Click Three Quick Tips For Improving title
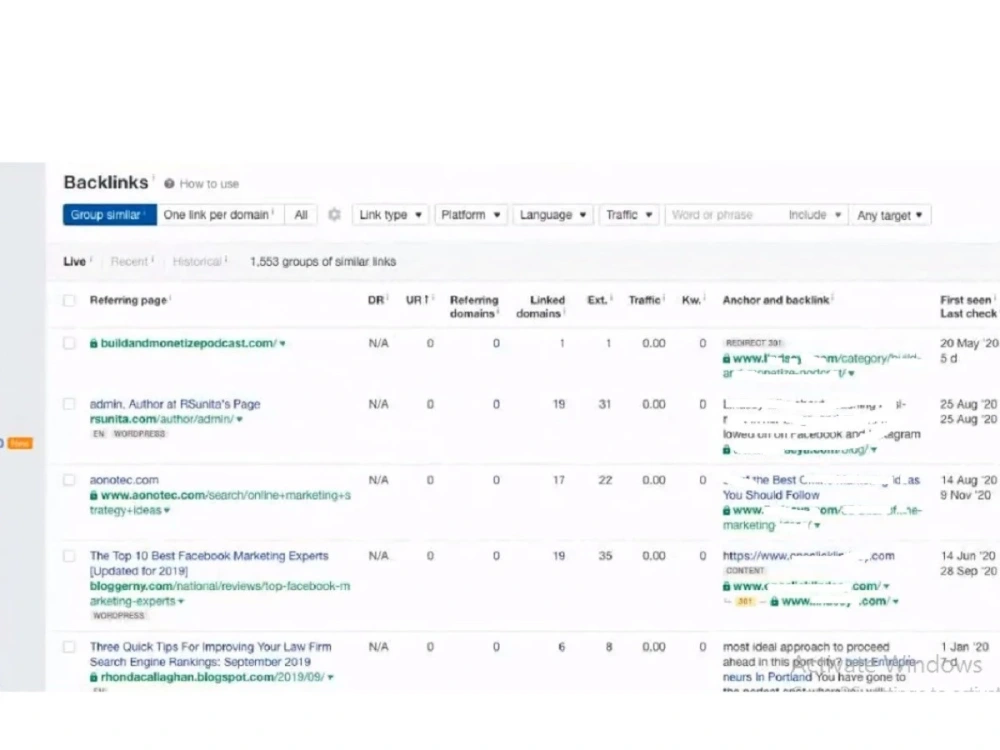The image size is (1000, 750). click(210, 654)
